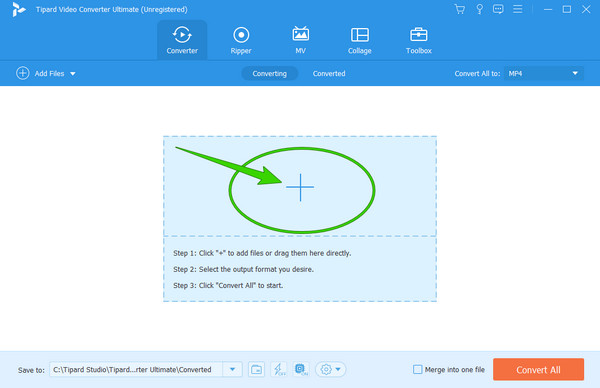Open the Convert All to MP4 dropdown

tap(543, 73)
